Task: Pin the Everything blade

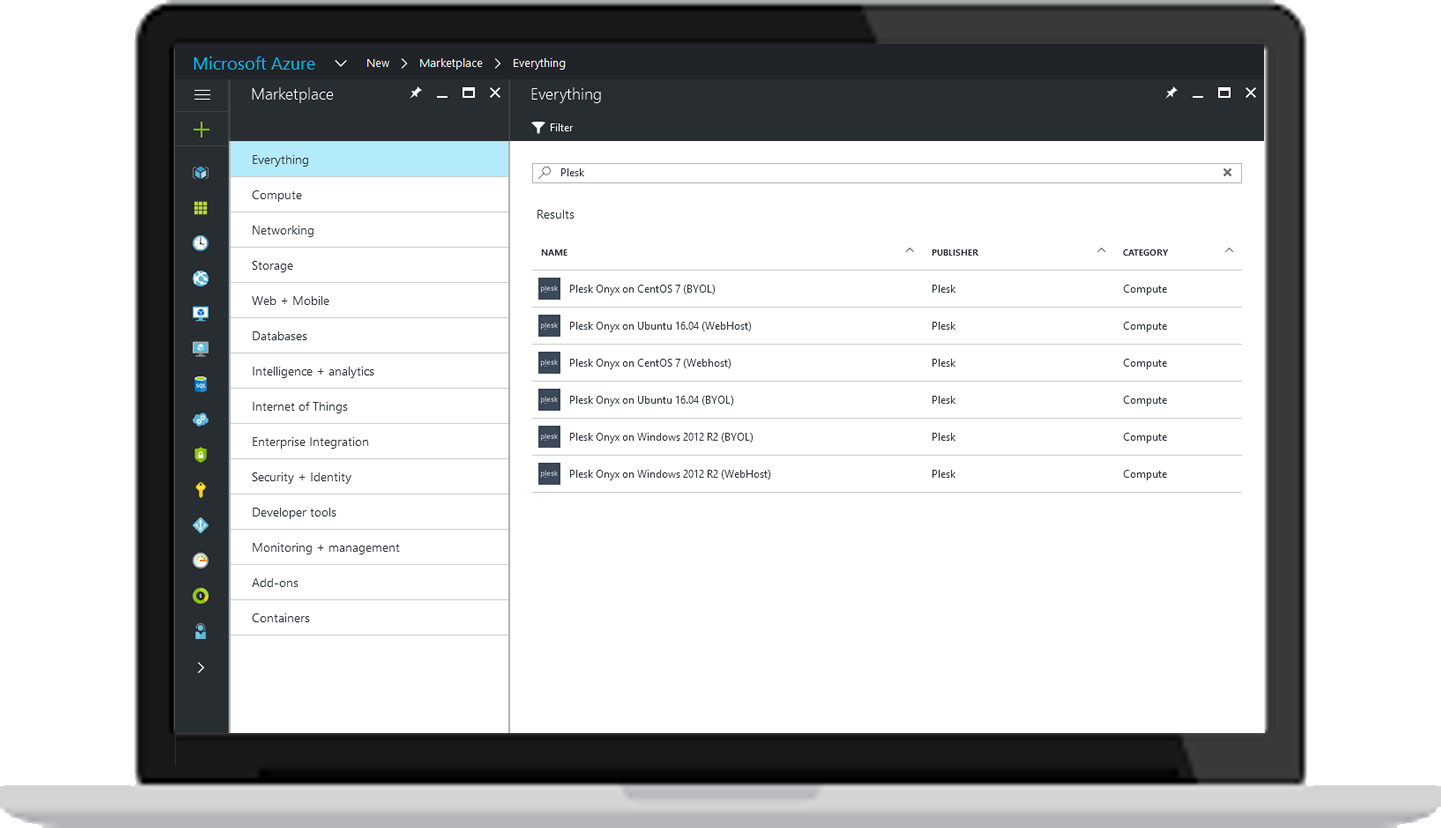Action: pyautogui.click(x=1171, y=93)
